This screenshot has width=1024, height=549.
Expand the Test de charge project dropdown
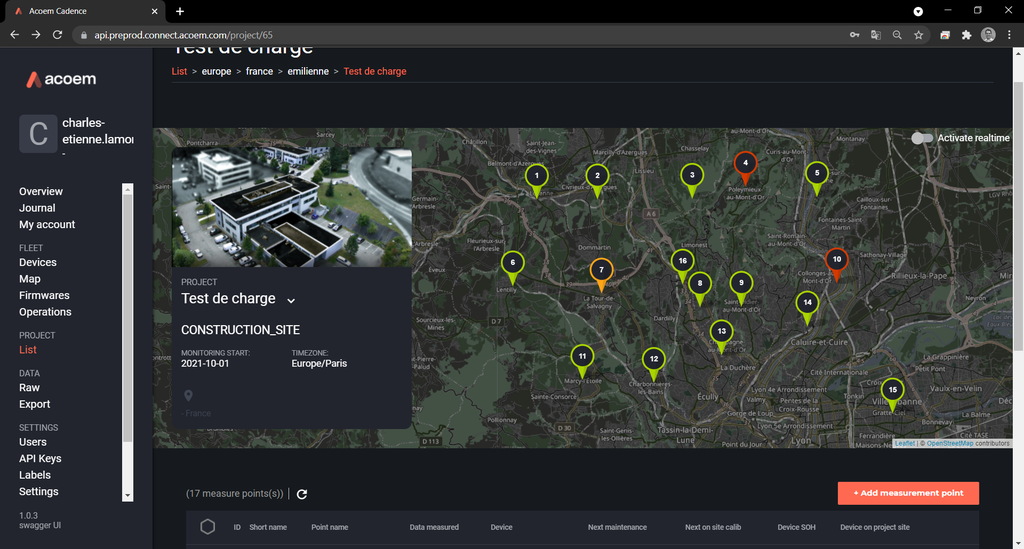(x=291, y=300)
